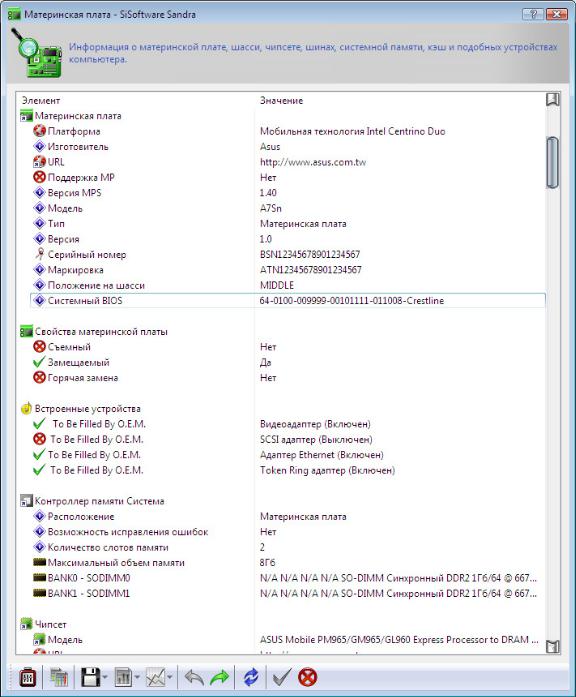Click the red X icon beside Поддержка MP

click(x=40, y=177)
